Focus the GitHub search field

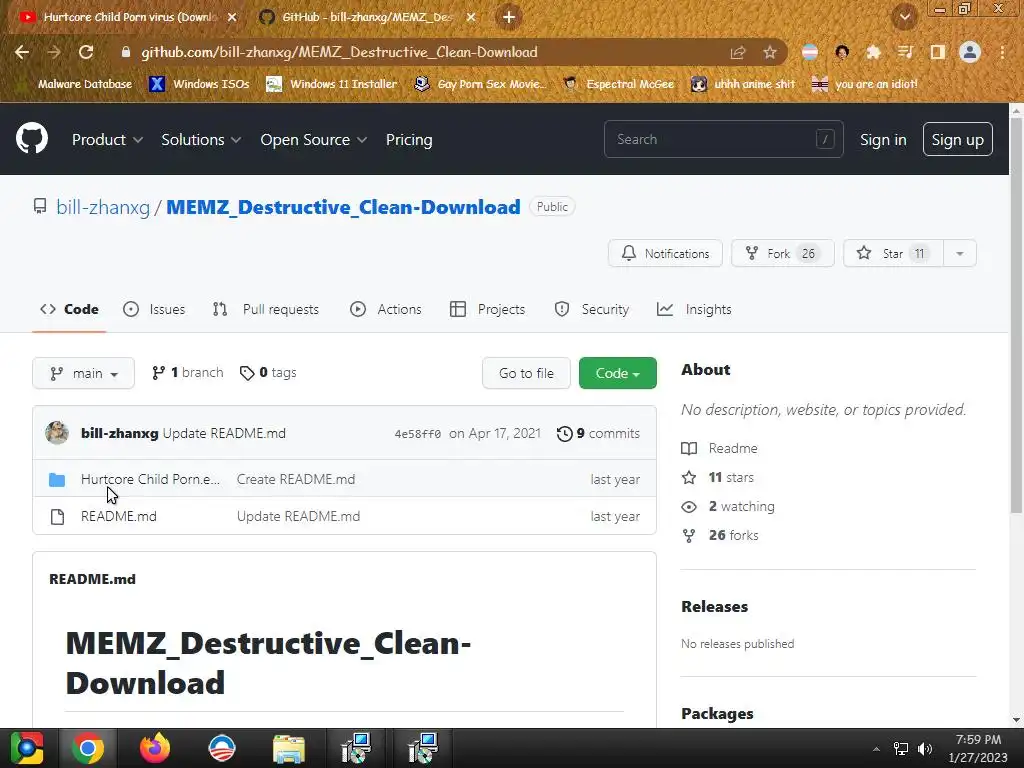coord(724,140)
